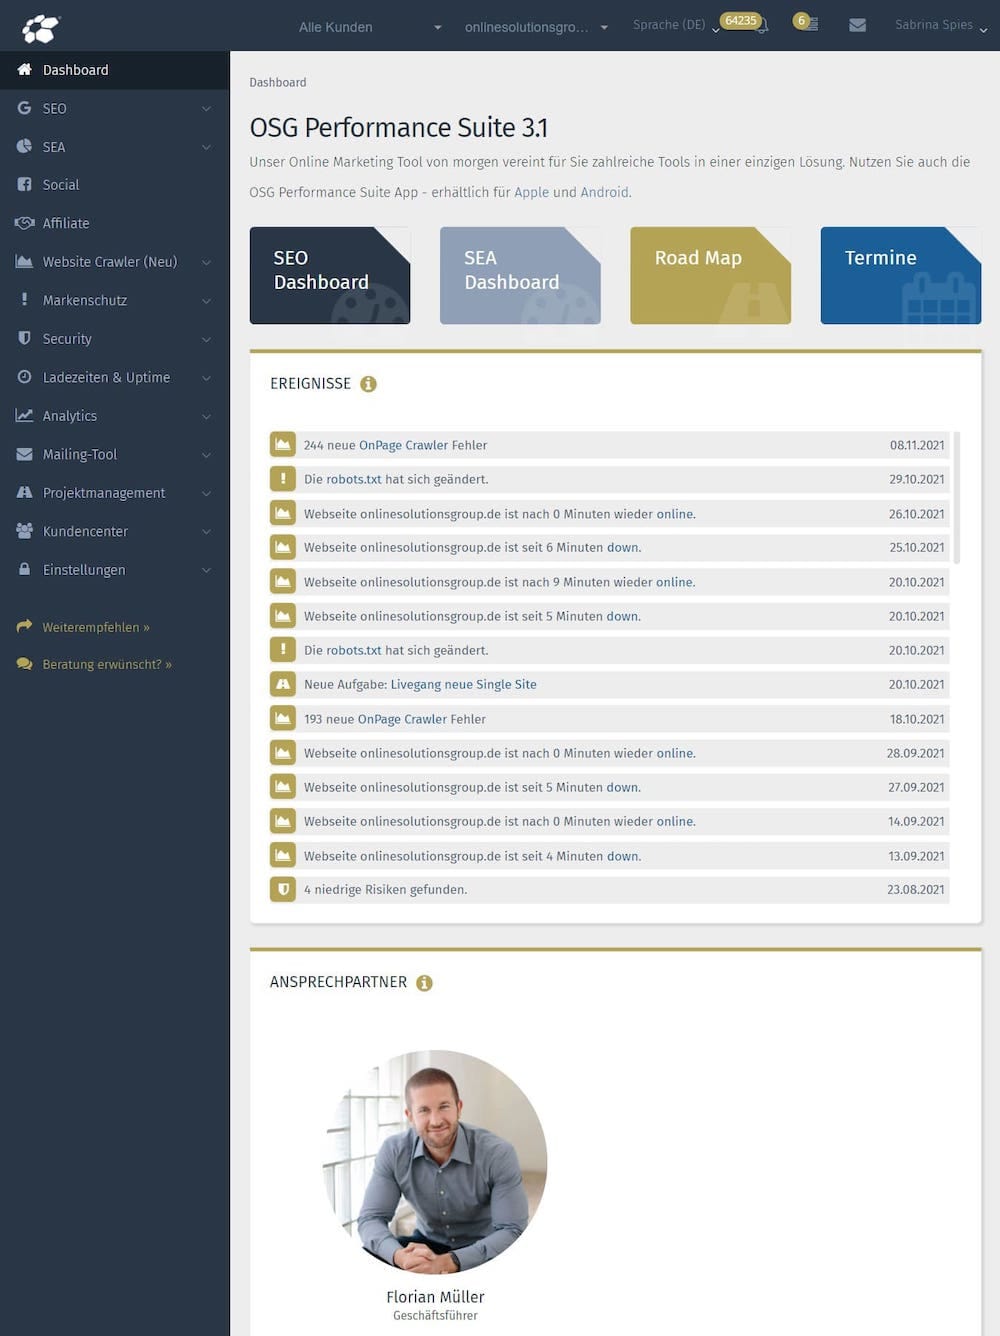Expand the Website Crawler (Neu) chevron
1000x1336 pixels.
tap(206, 262)
